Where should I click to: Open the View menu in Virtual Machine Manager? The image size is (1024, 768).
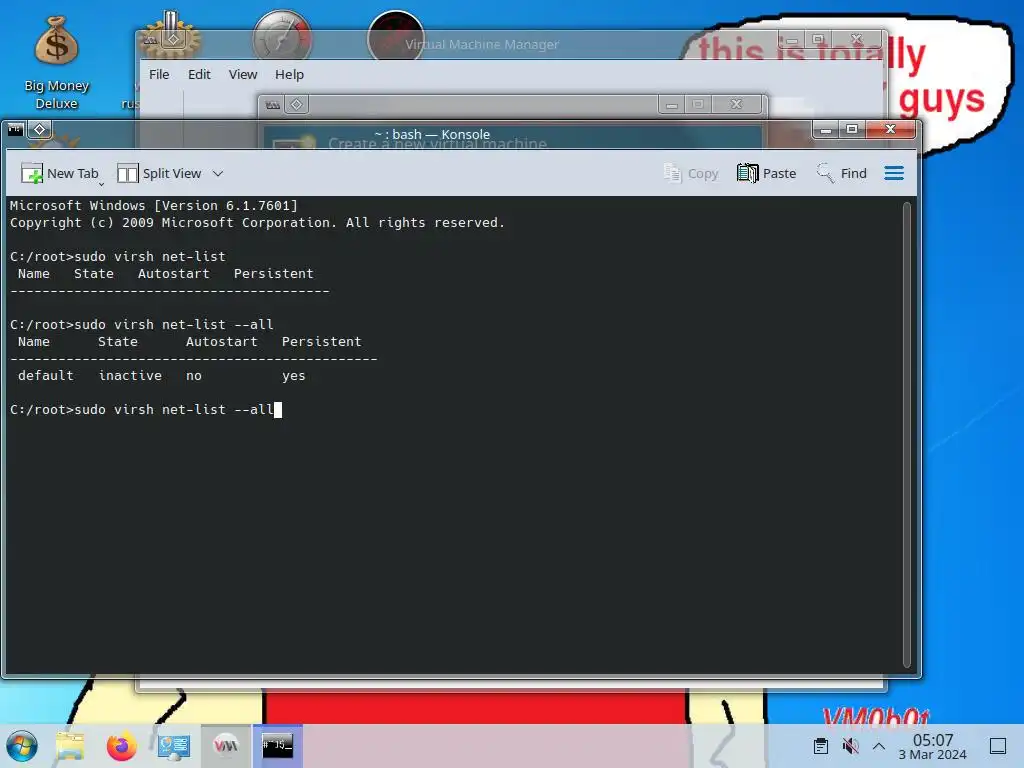pyautogui.click(x=243, y=74)
